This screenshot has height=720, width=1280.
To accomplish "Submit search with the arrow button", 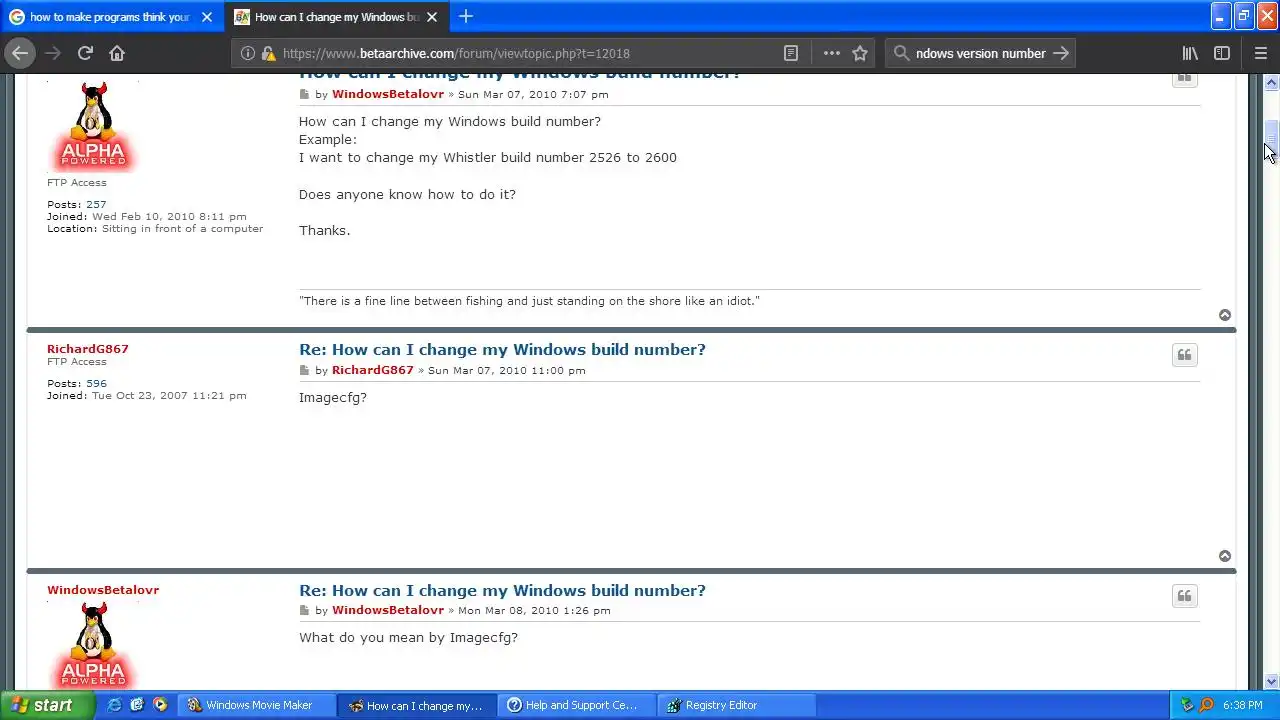I will tap(1061, 53).
